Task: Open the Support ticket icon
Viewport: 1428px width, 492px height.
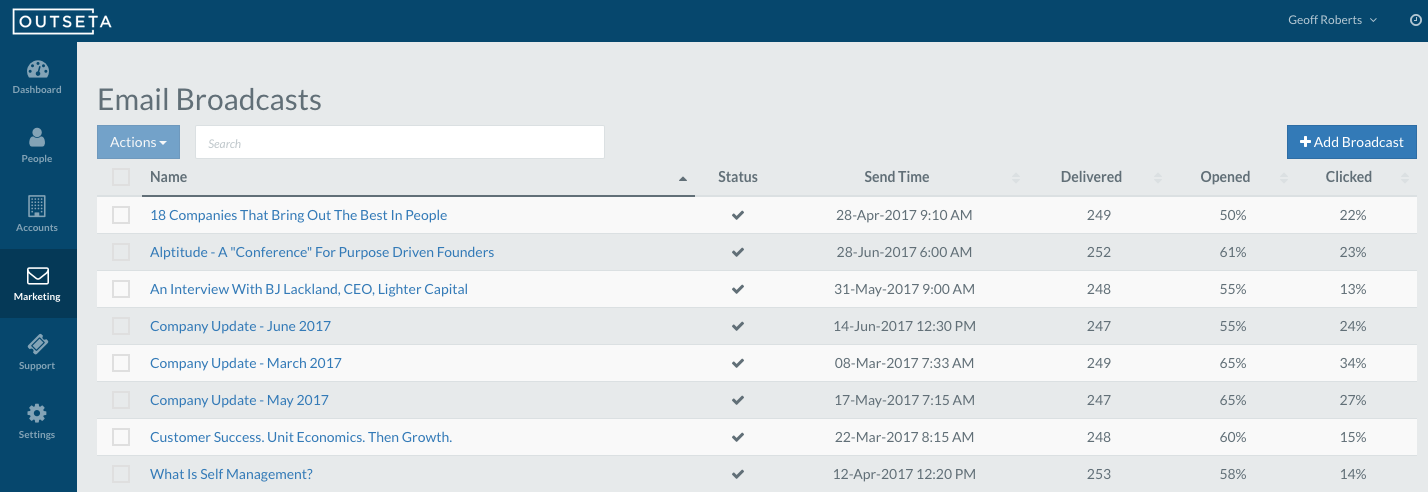Action: (x=37, y=345)
